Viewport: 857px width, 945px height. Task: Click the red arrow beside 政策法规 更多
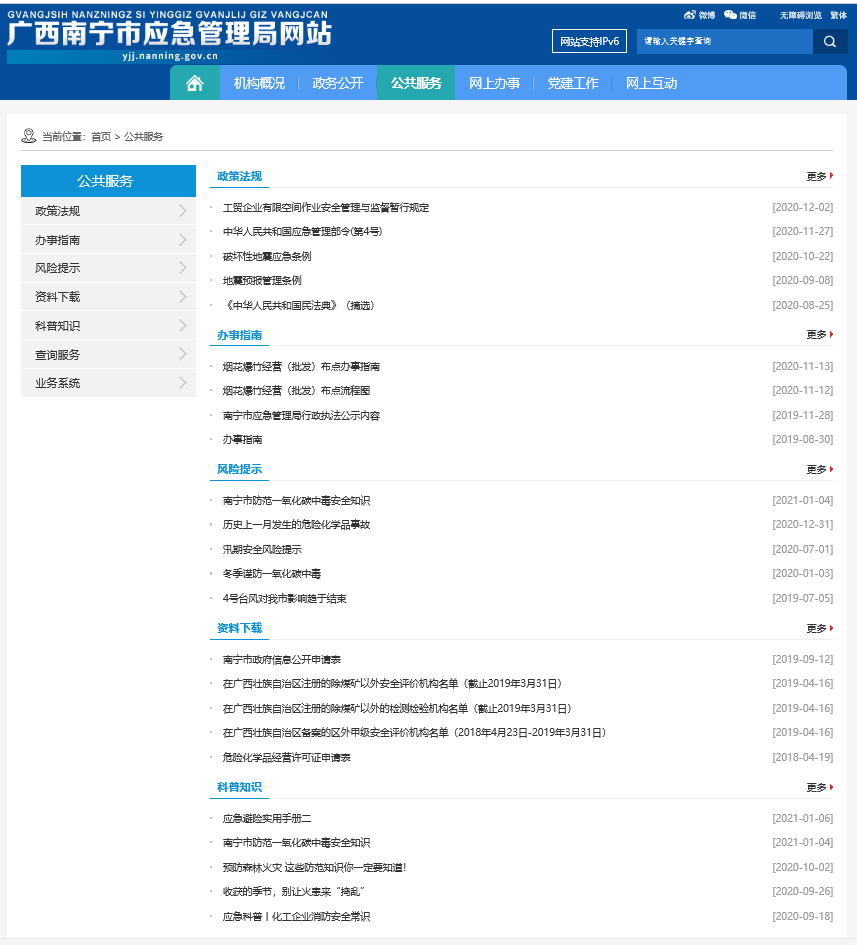click(831, 176)
